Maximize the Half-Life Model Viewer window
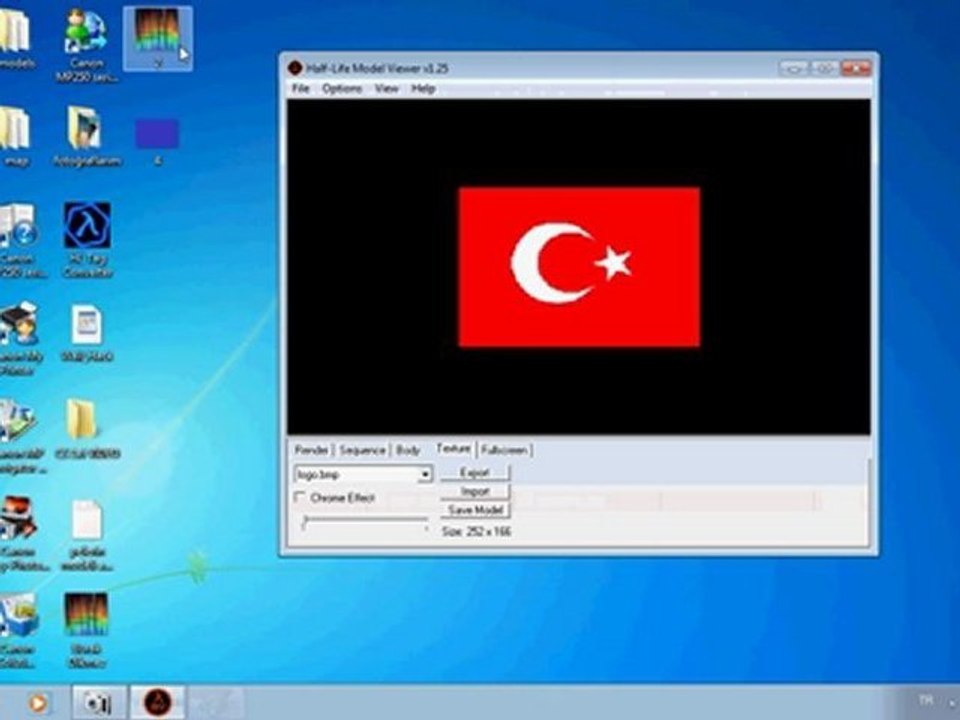 pyautogui.click(x=824, y=68)
